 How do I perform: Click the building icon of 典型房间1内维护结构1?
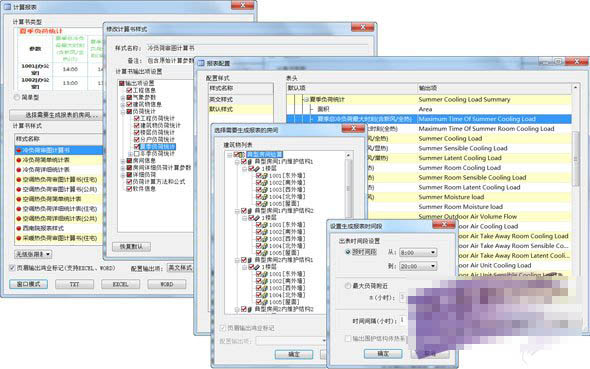click(x=250, y=161)
